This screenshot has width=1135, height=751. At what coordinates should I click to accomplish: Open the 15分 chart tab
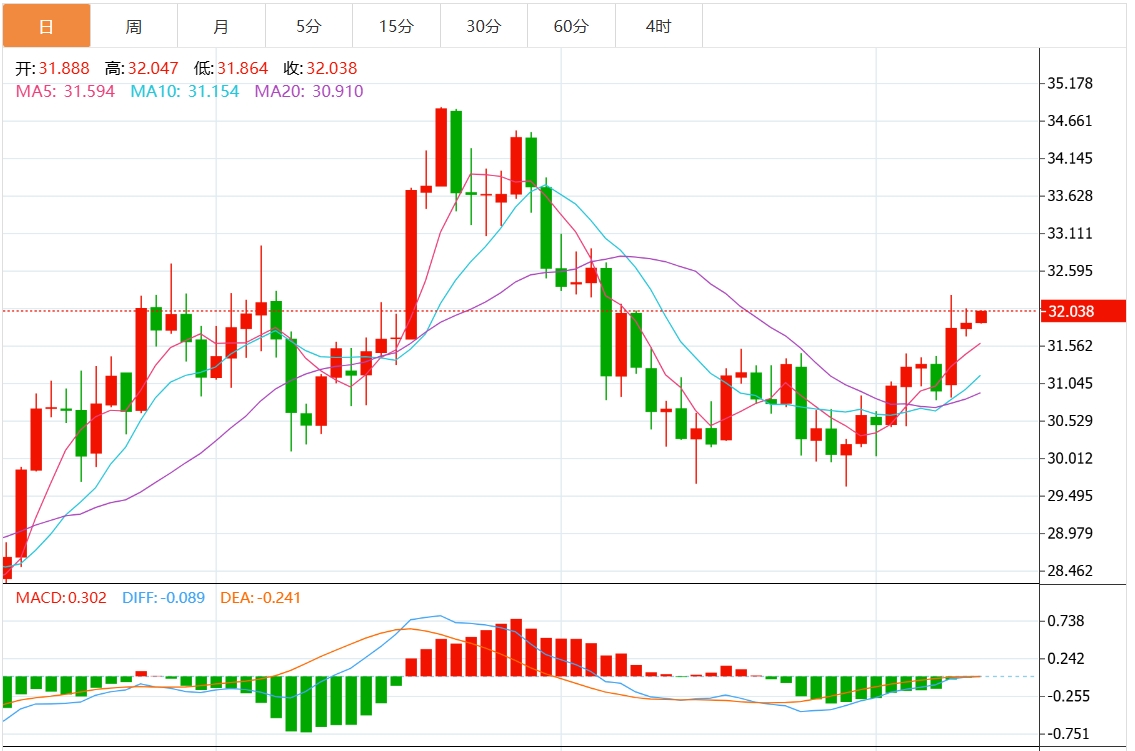pos(397,26)
